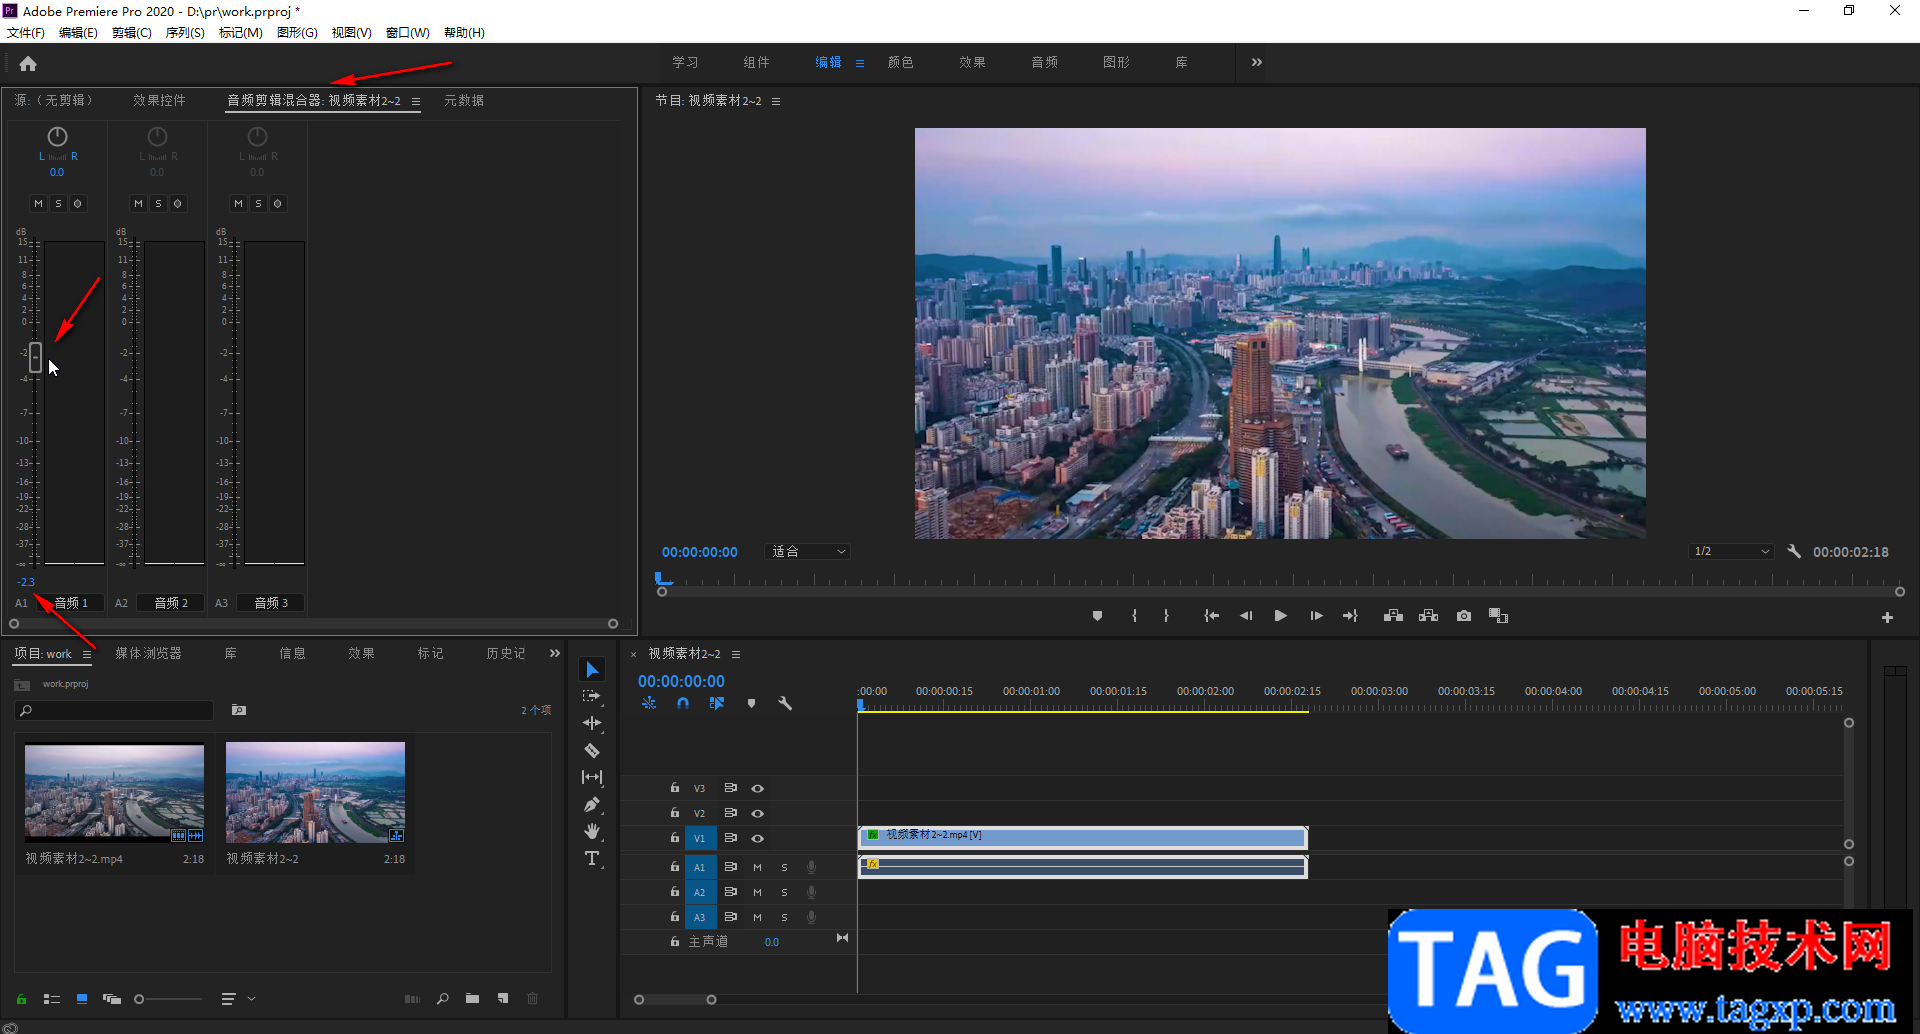The height and width of the screenshot is (1034, 1920).
Task: Toggle V1 track visibility eye
Action: pyautogui.click(x=757, y=838)
